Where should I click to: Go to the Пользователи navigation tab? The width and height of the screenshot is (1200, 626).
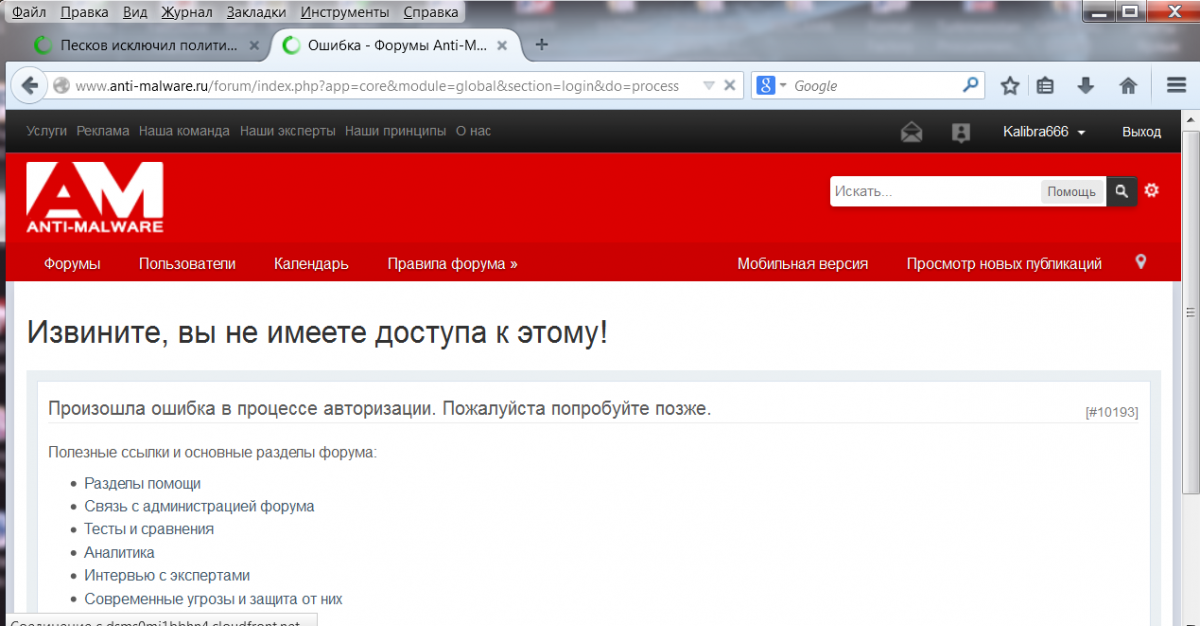(187, 264)
